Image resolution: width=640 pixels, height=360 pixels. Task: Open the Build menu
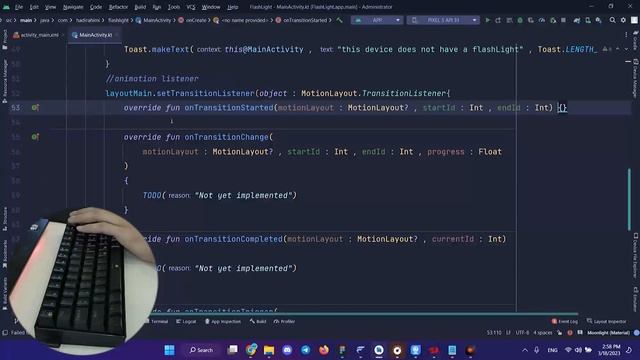[x=140, y=7]
